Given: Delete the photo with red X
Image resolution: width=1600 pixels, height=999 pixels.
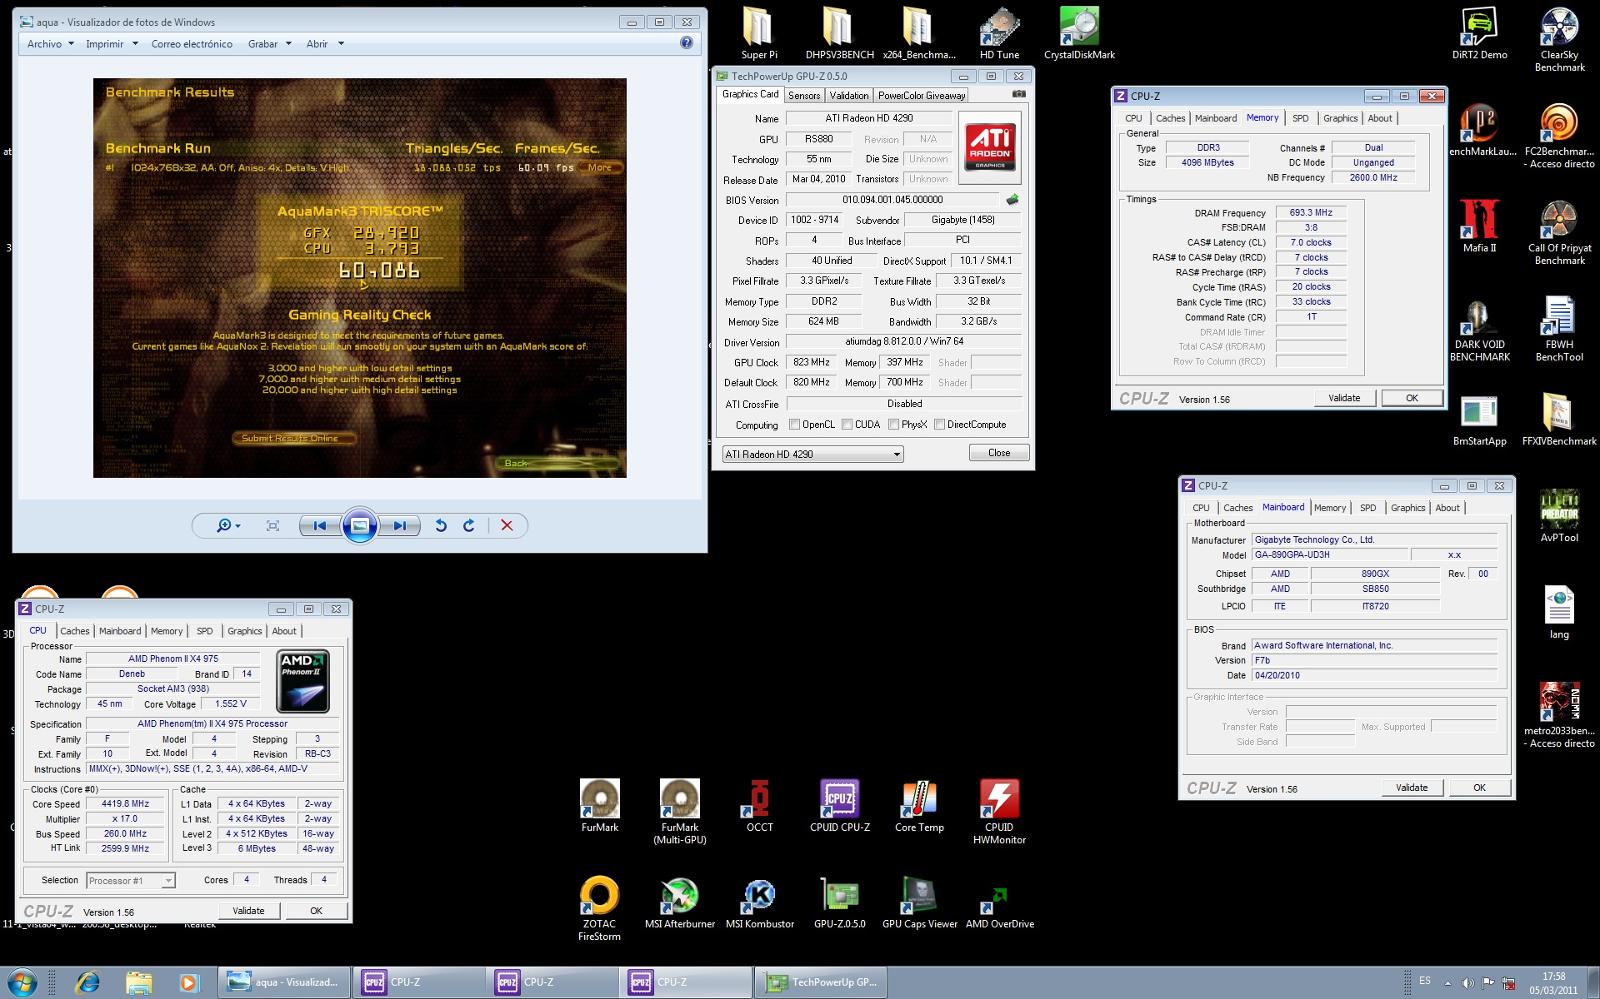Looking at the screenshot, I should coord(507,526).
